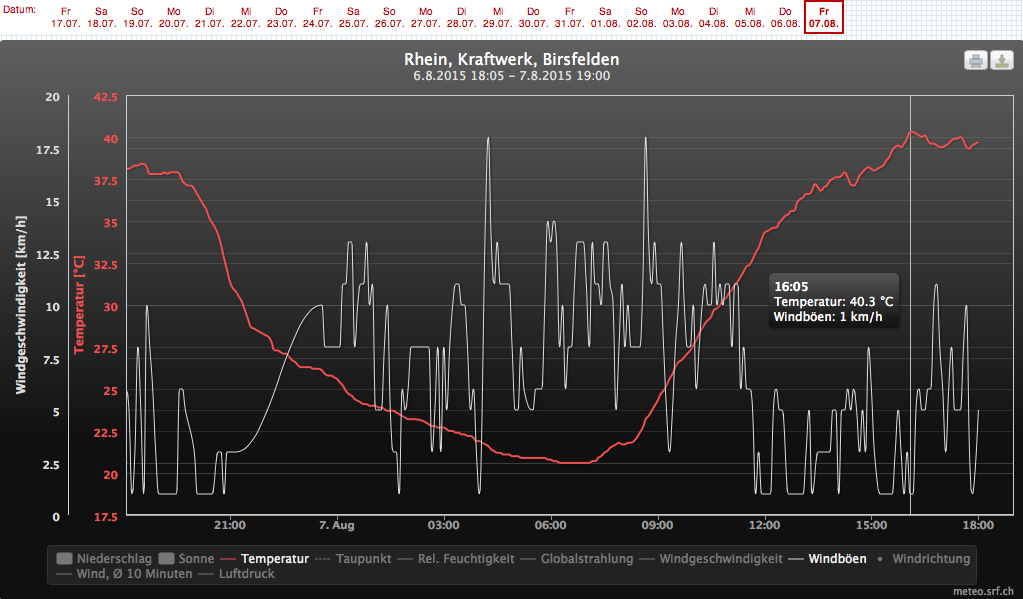This screenshot has width=1023, height=599.
Task: Select date Fr 17.07.
Action: point(65,17)
